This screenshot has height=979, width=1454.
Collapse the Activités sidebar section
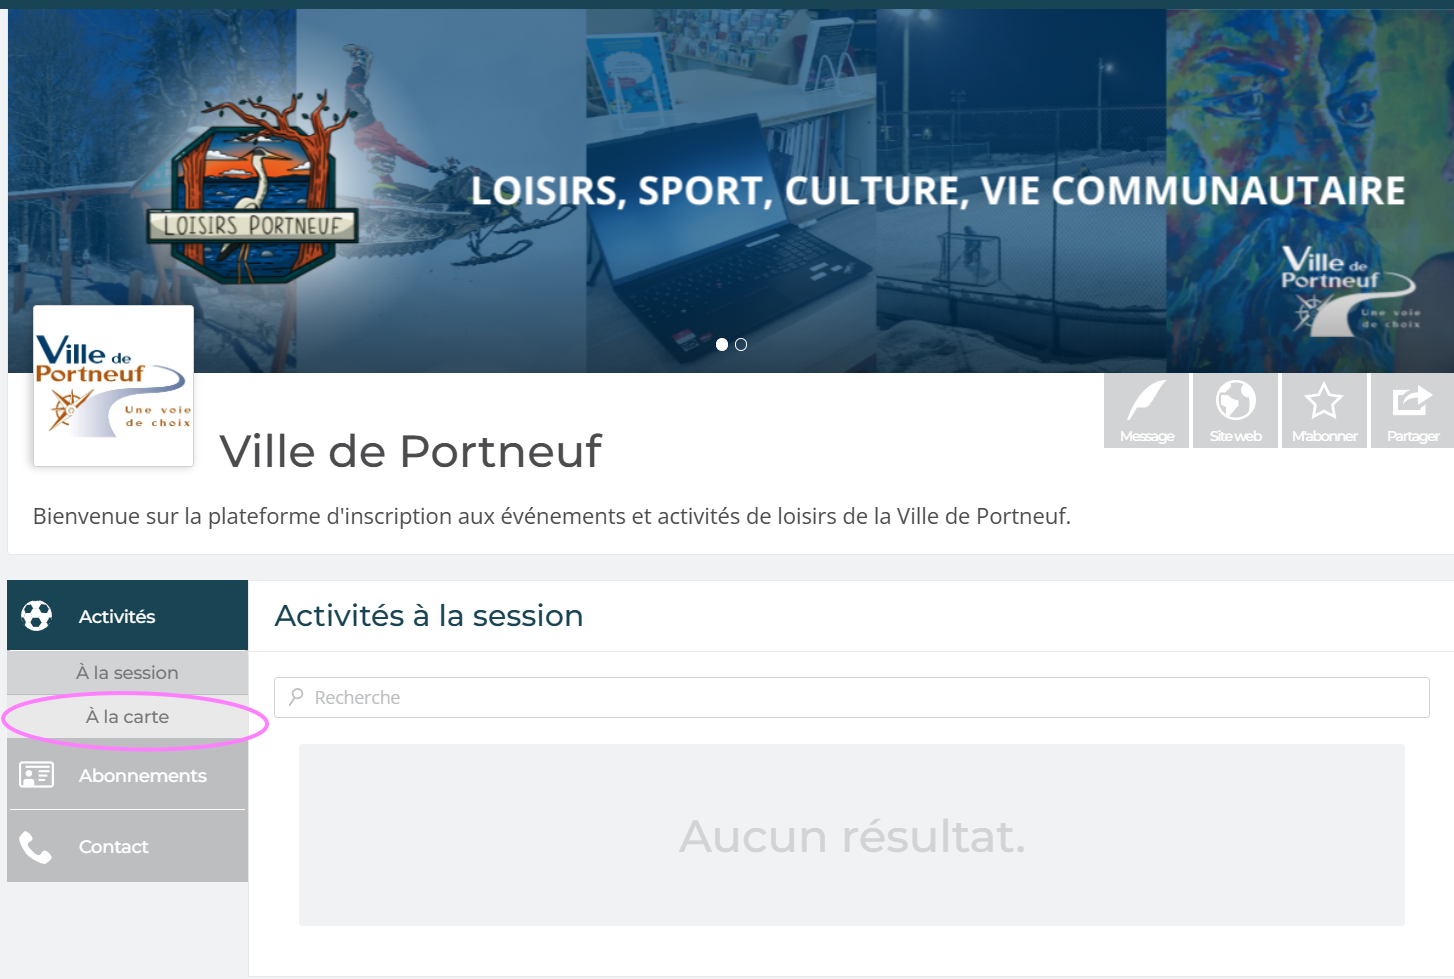click(x=127, y=616)
